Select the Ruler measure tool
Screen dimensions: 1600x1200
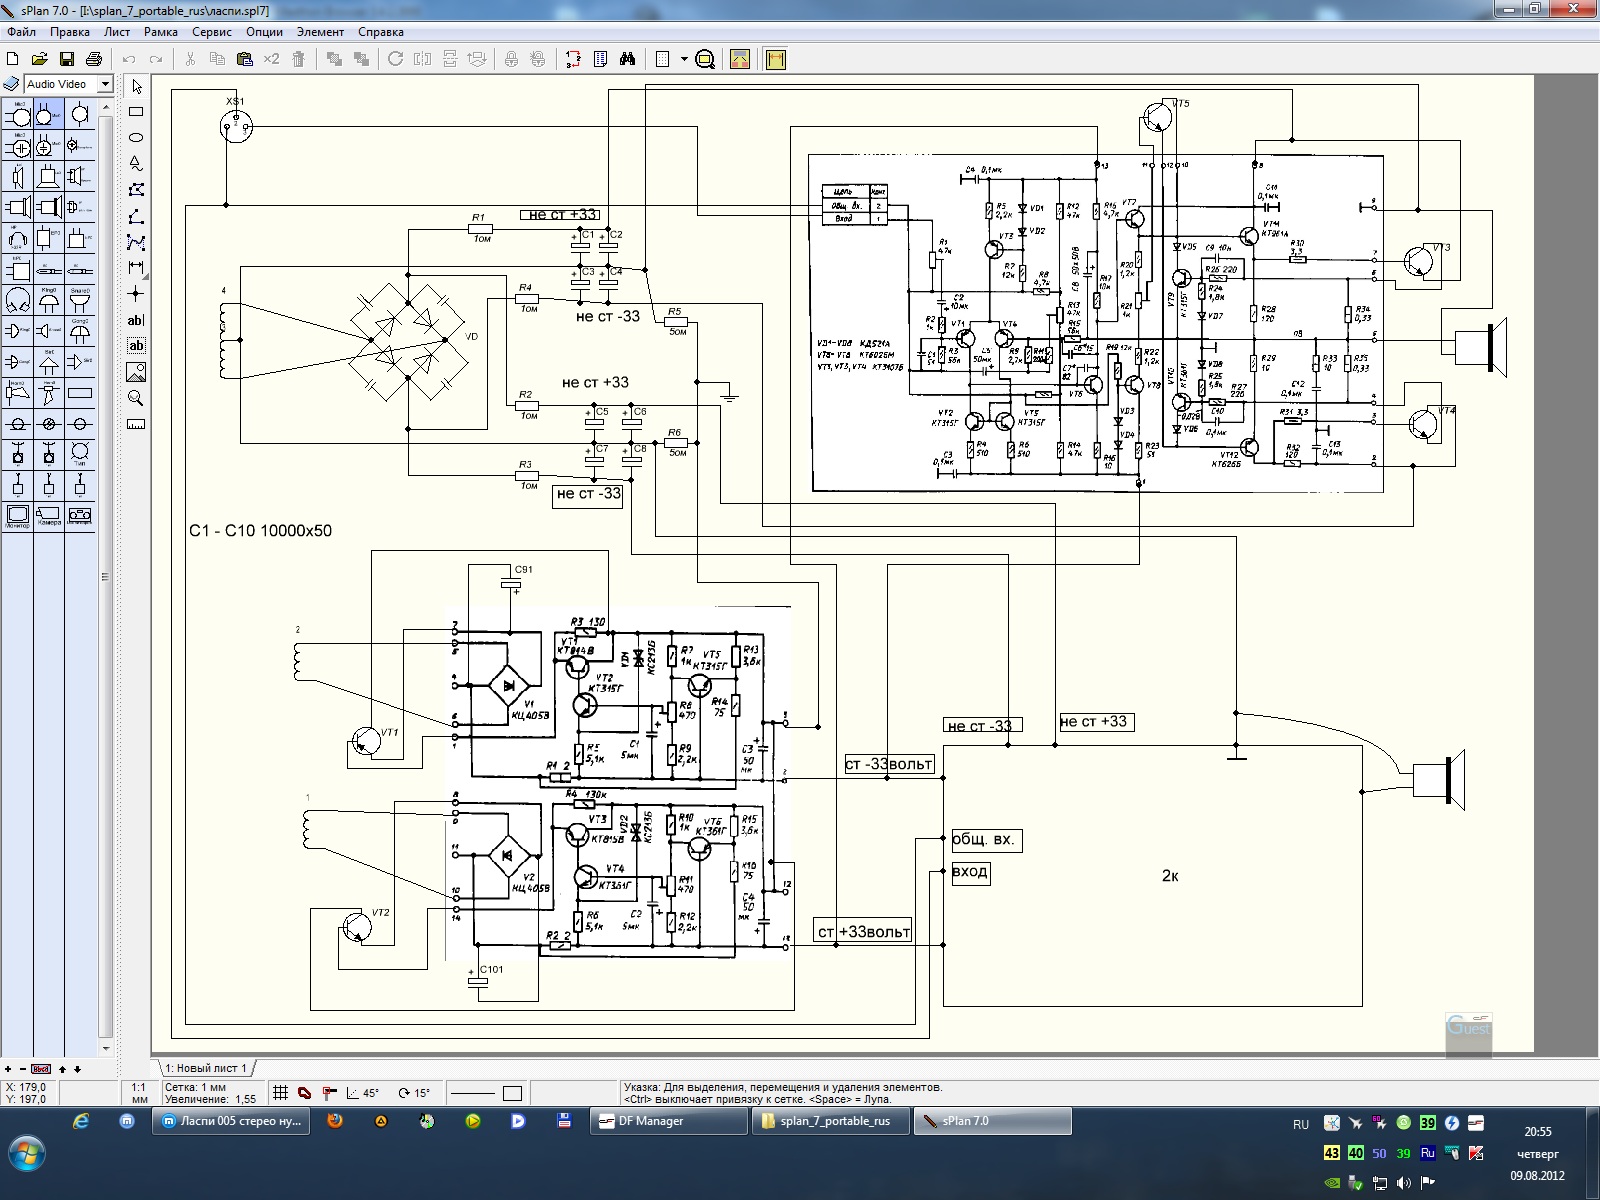[x=137, y=424]
